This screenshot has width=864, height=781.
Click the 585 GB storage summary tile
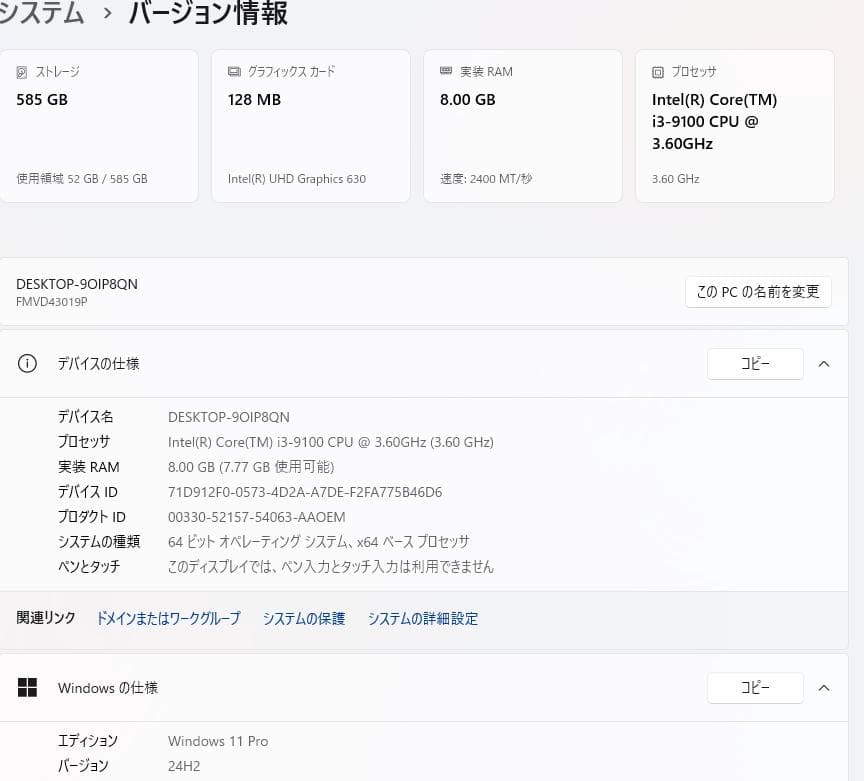point(99,125)
